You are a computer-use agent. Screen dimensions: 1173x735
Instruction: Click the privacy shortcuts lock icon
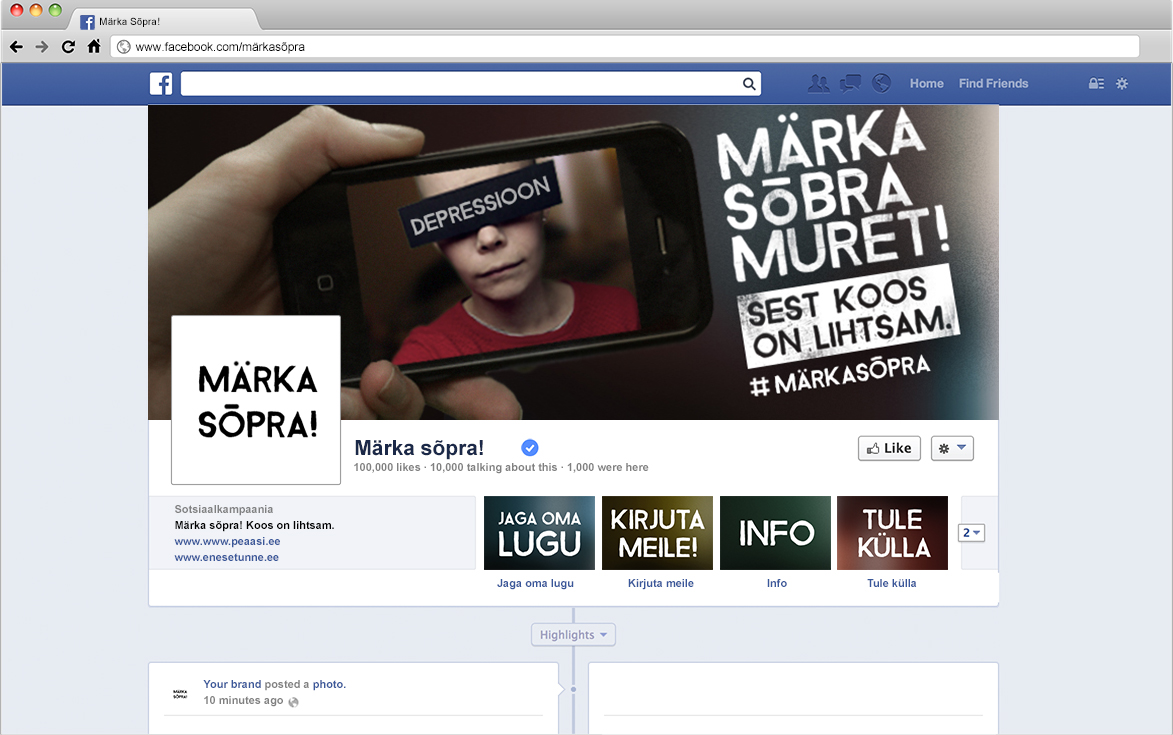(1096, 84)
